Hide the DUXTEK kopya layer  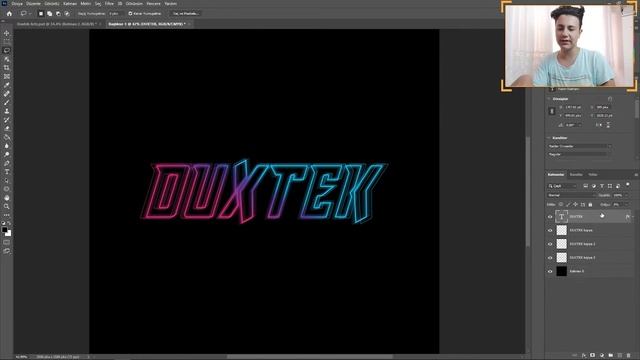click(550, 230)
